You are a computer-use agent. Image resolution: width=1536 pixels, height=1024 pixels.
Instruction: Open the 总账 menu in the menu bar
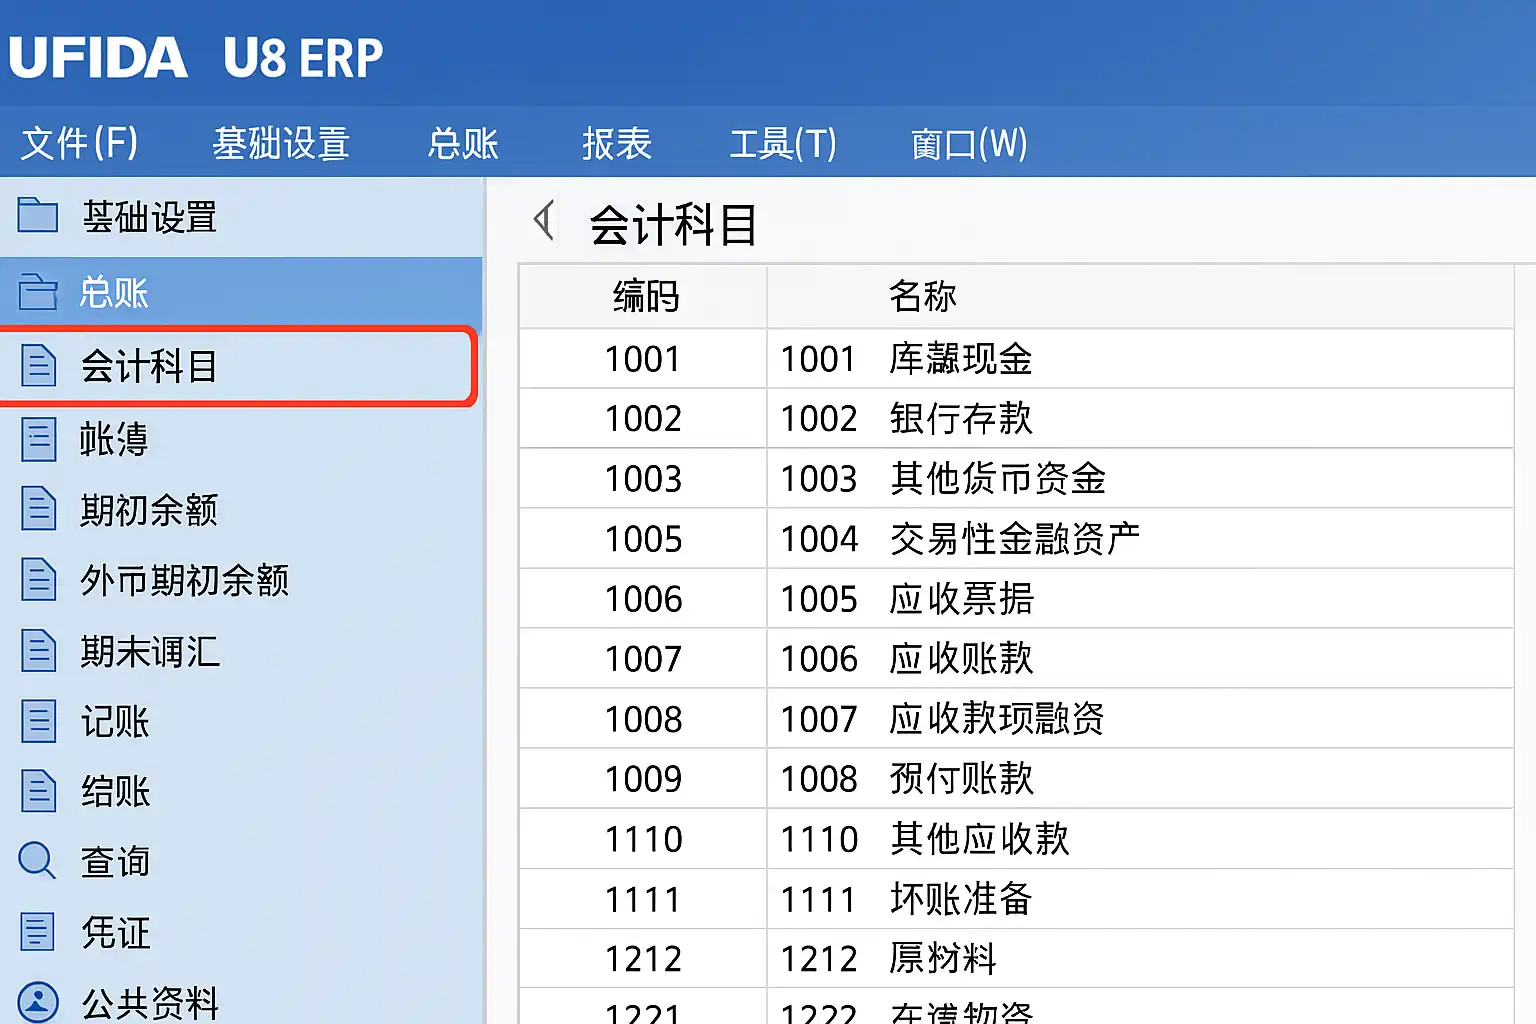pyautogui.click(x=463, y=143)
